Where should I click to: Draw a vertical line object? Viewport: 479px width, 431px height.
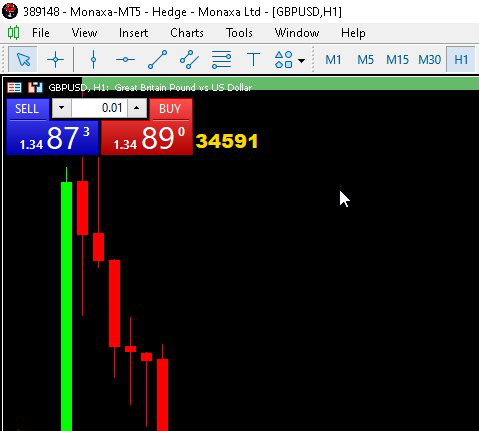pyautogui.click(x=93, y=60)
